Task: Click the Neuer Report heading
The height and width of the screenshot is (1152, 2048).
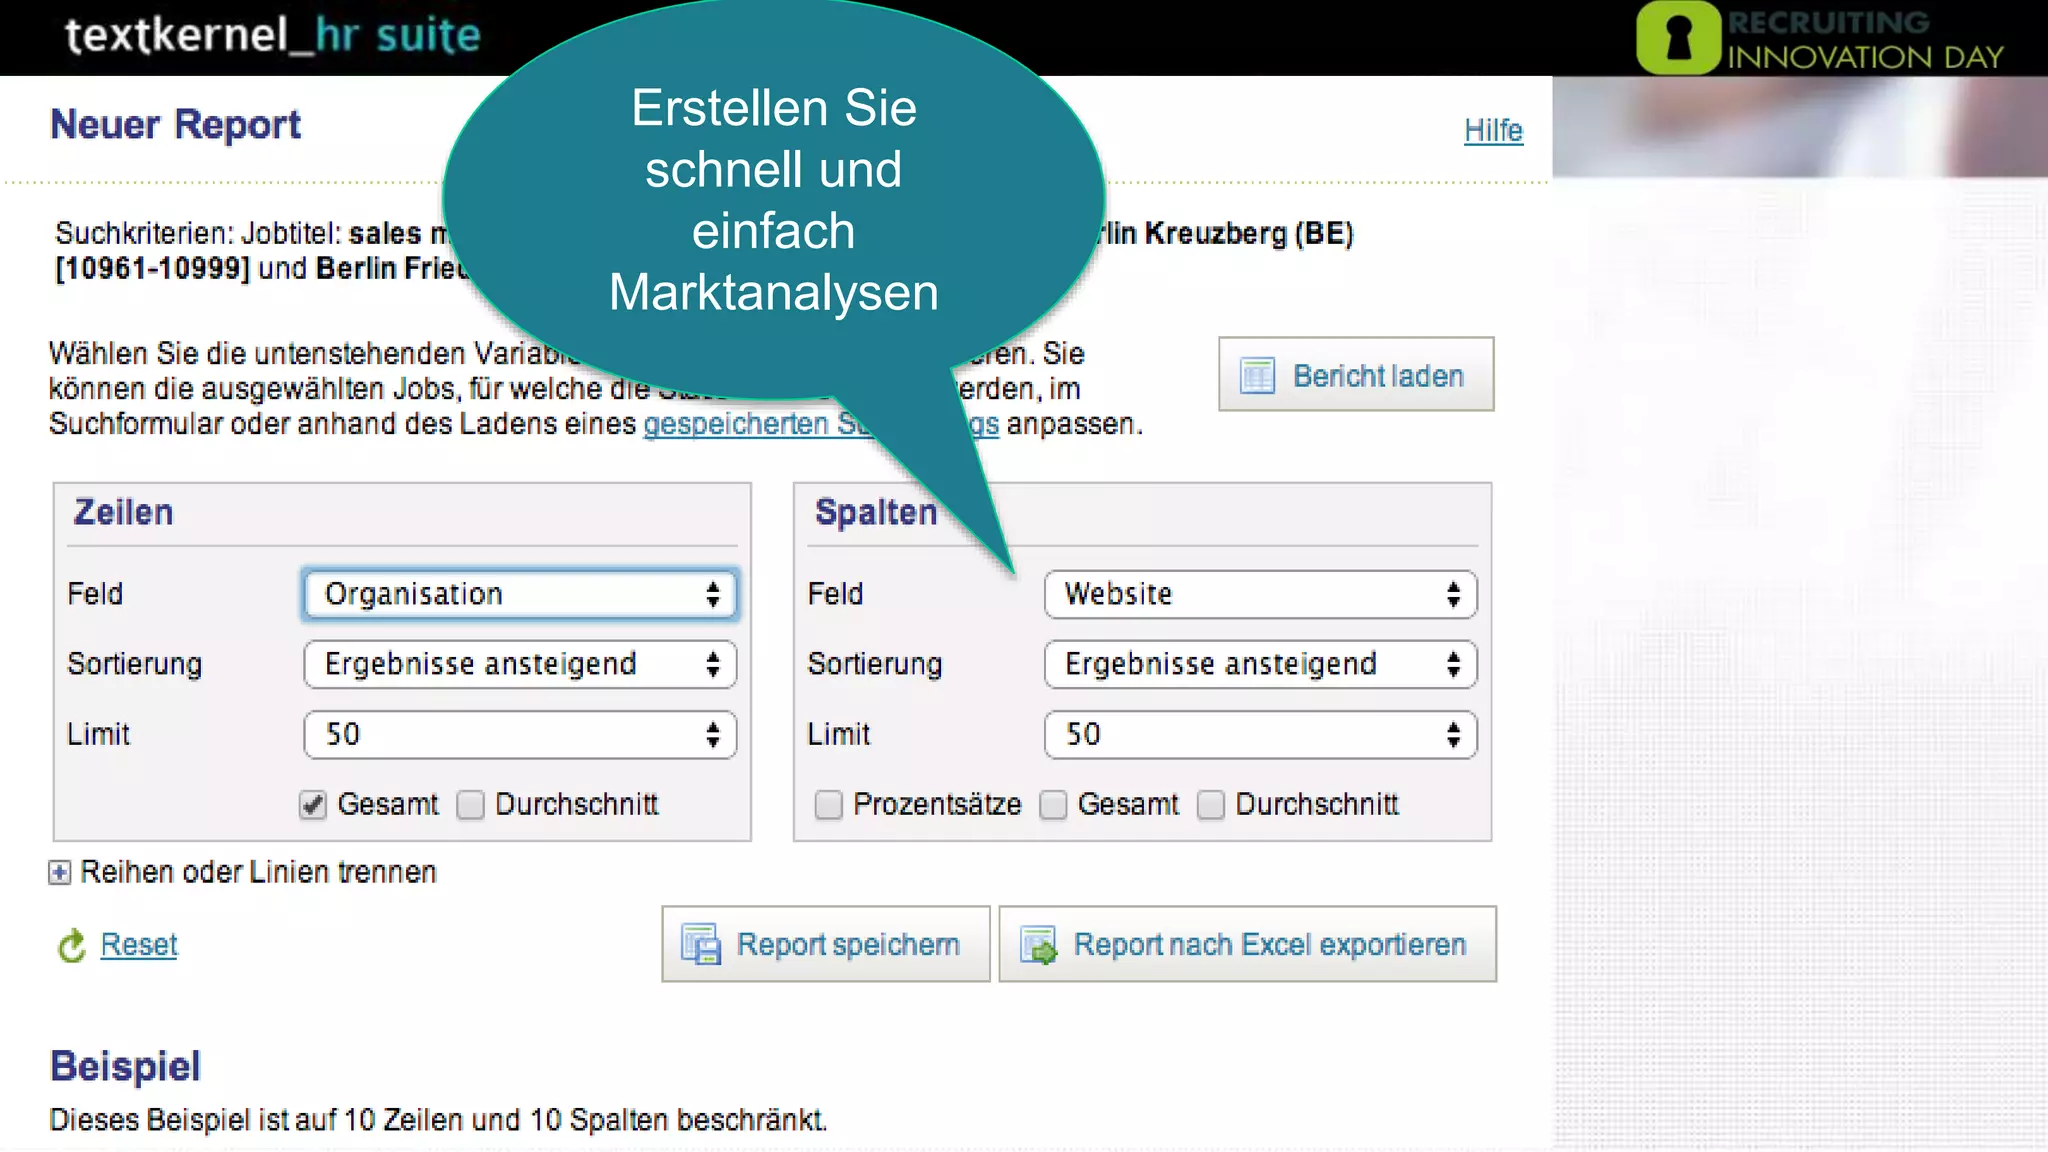Action: coord(175,124)
